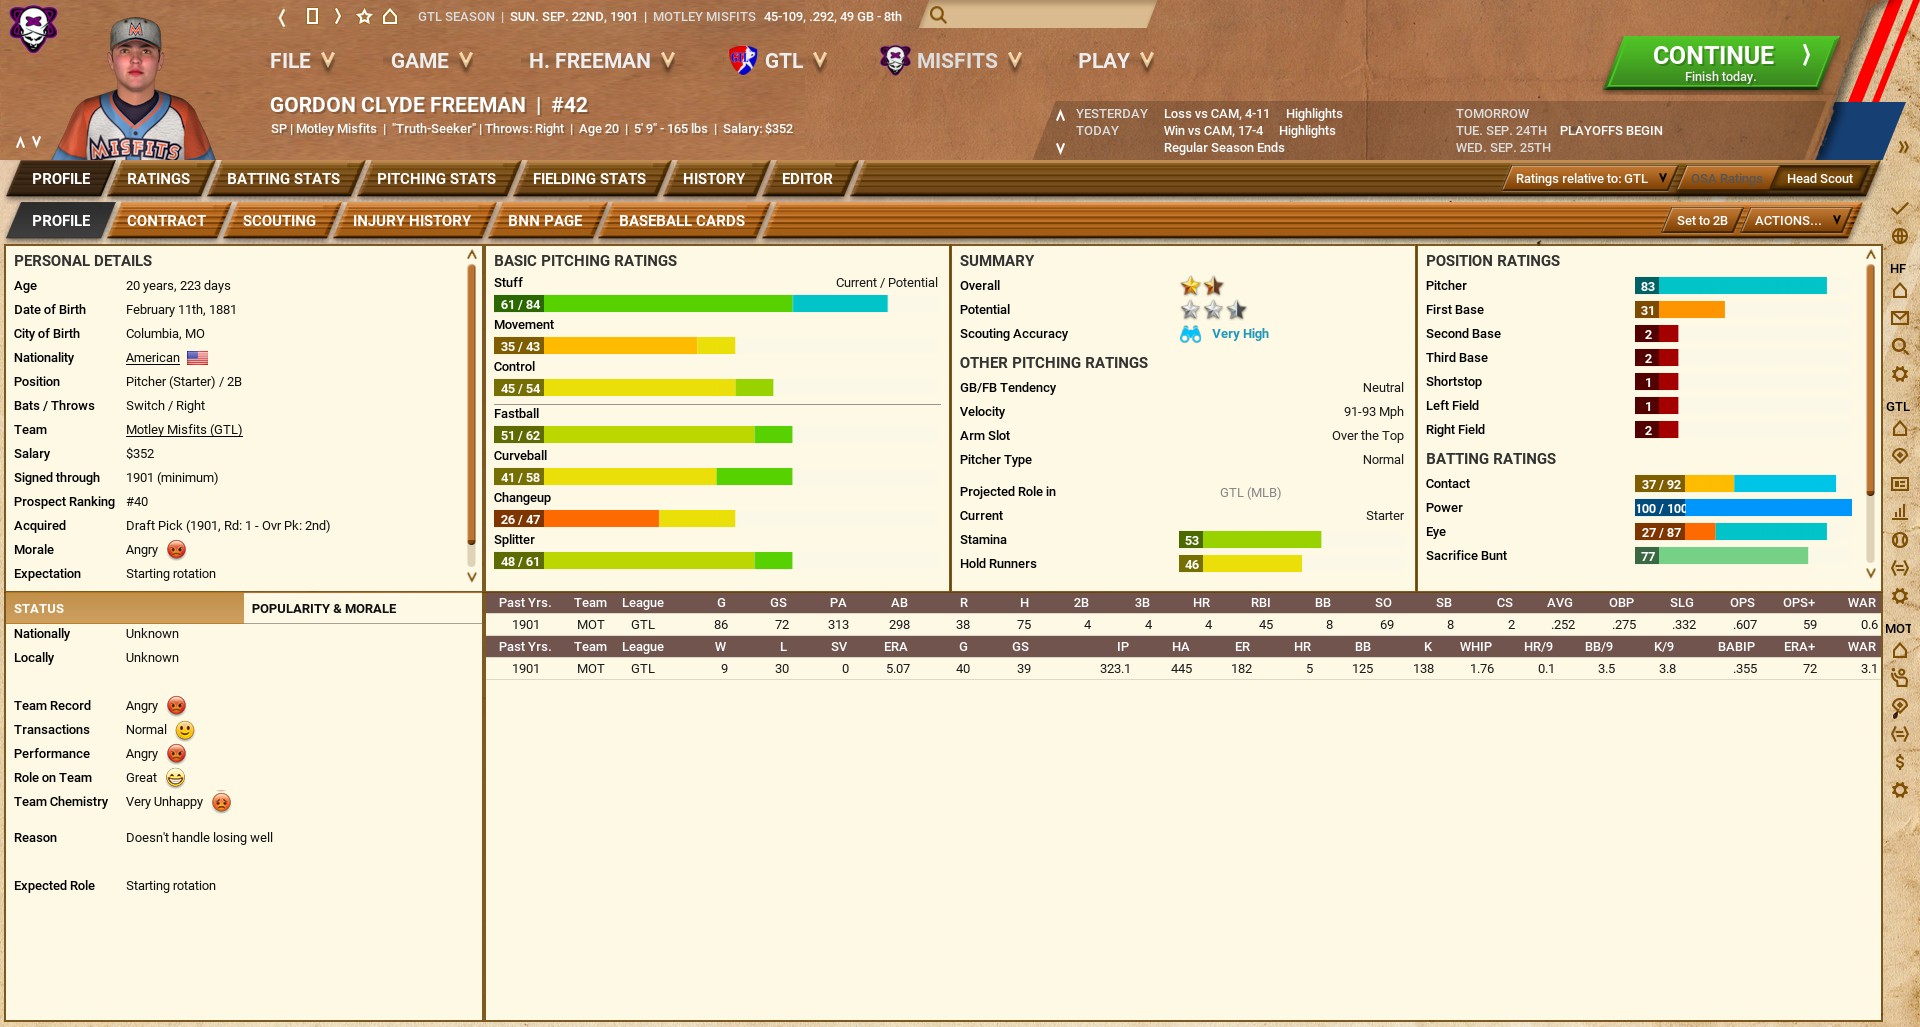Click the magnifier icon under HF

1899,346
